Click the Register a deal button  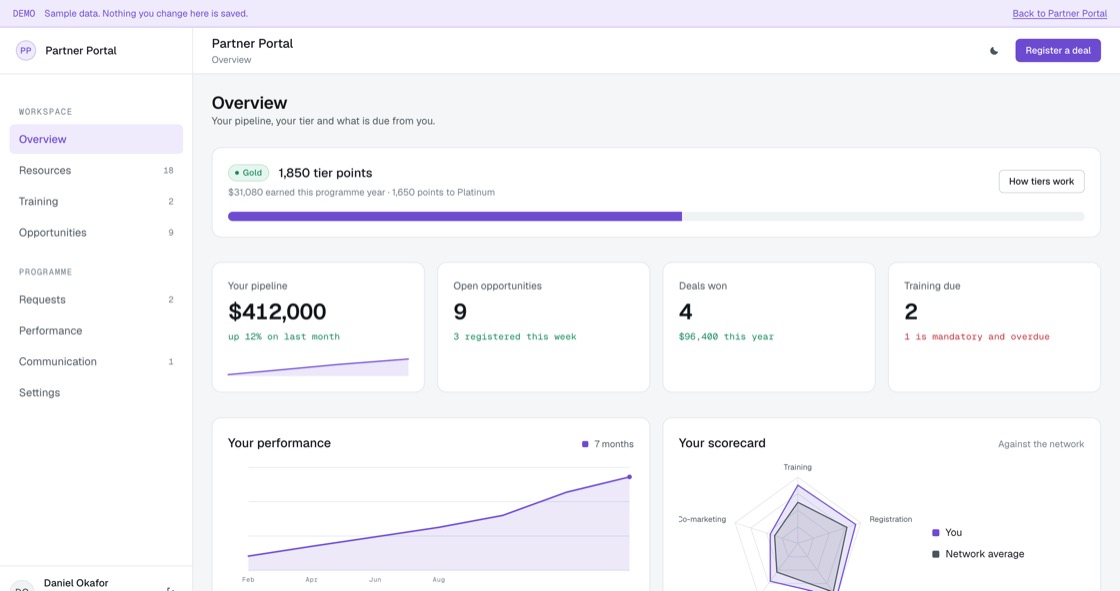1058,51
